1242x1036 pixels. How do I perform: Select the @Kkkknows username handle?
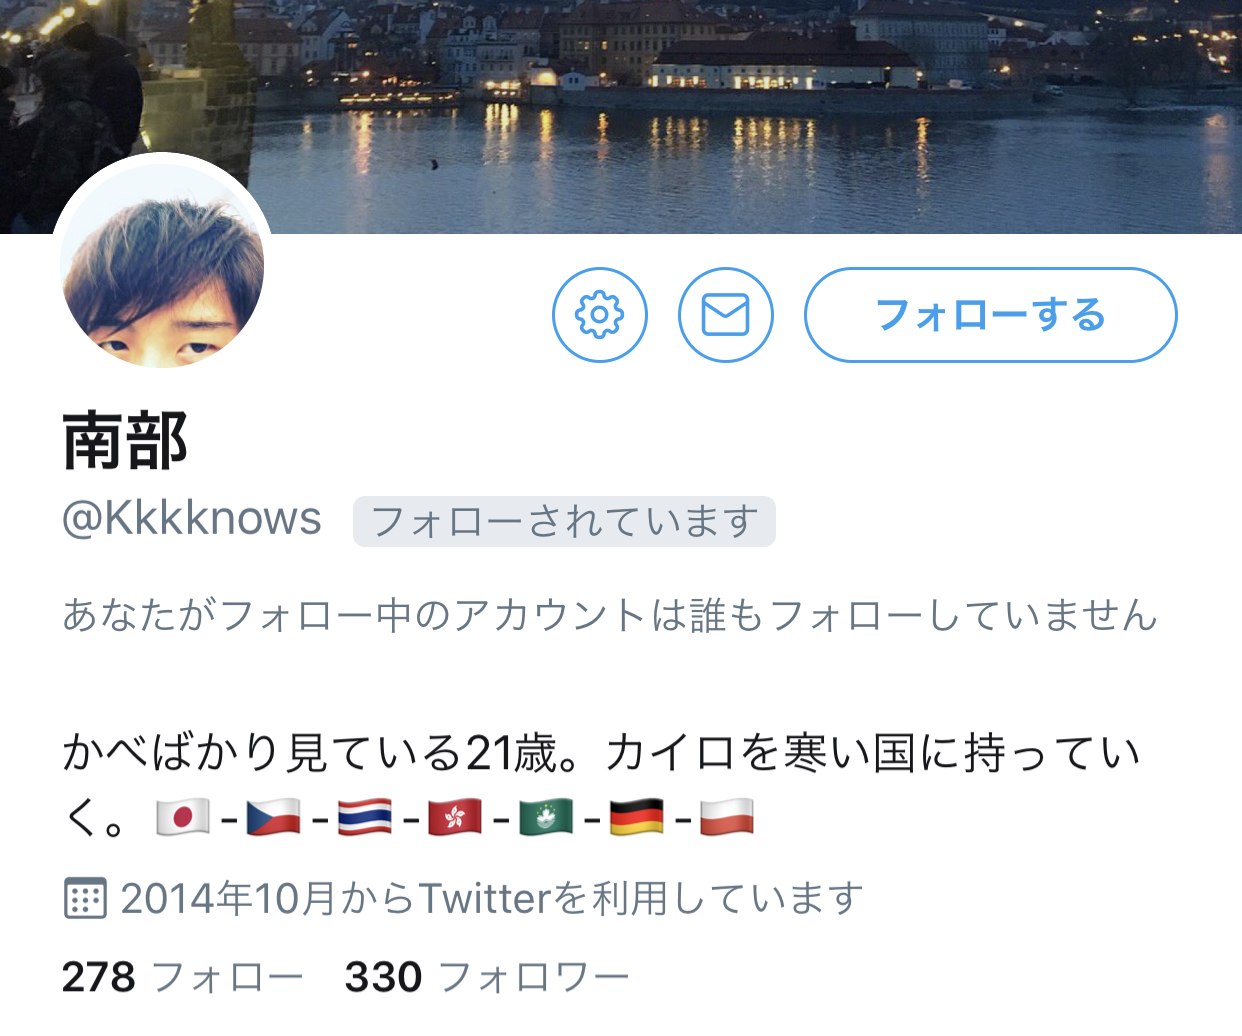click(x=192, y=519)
